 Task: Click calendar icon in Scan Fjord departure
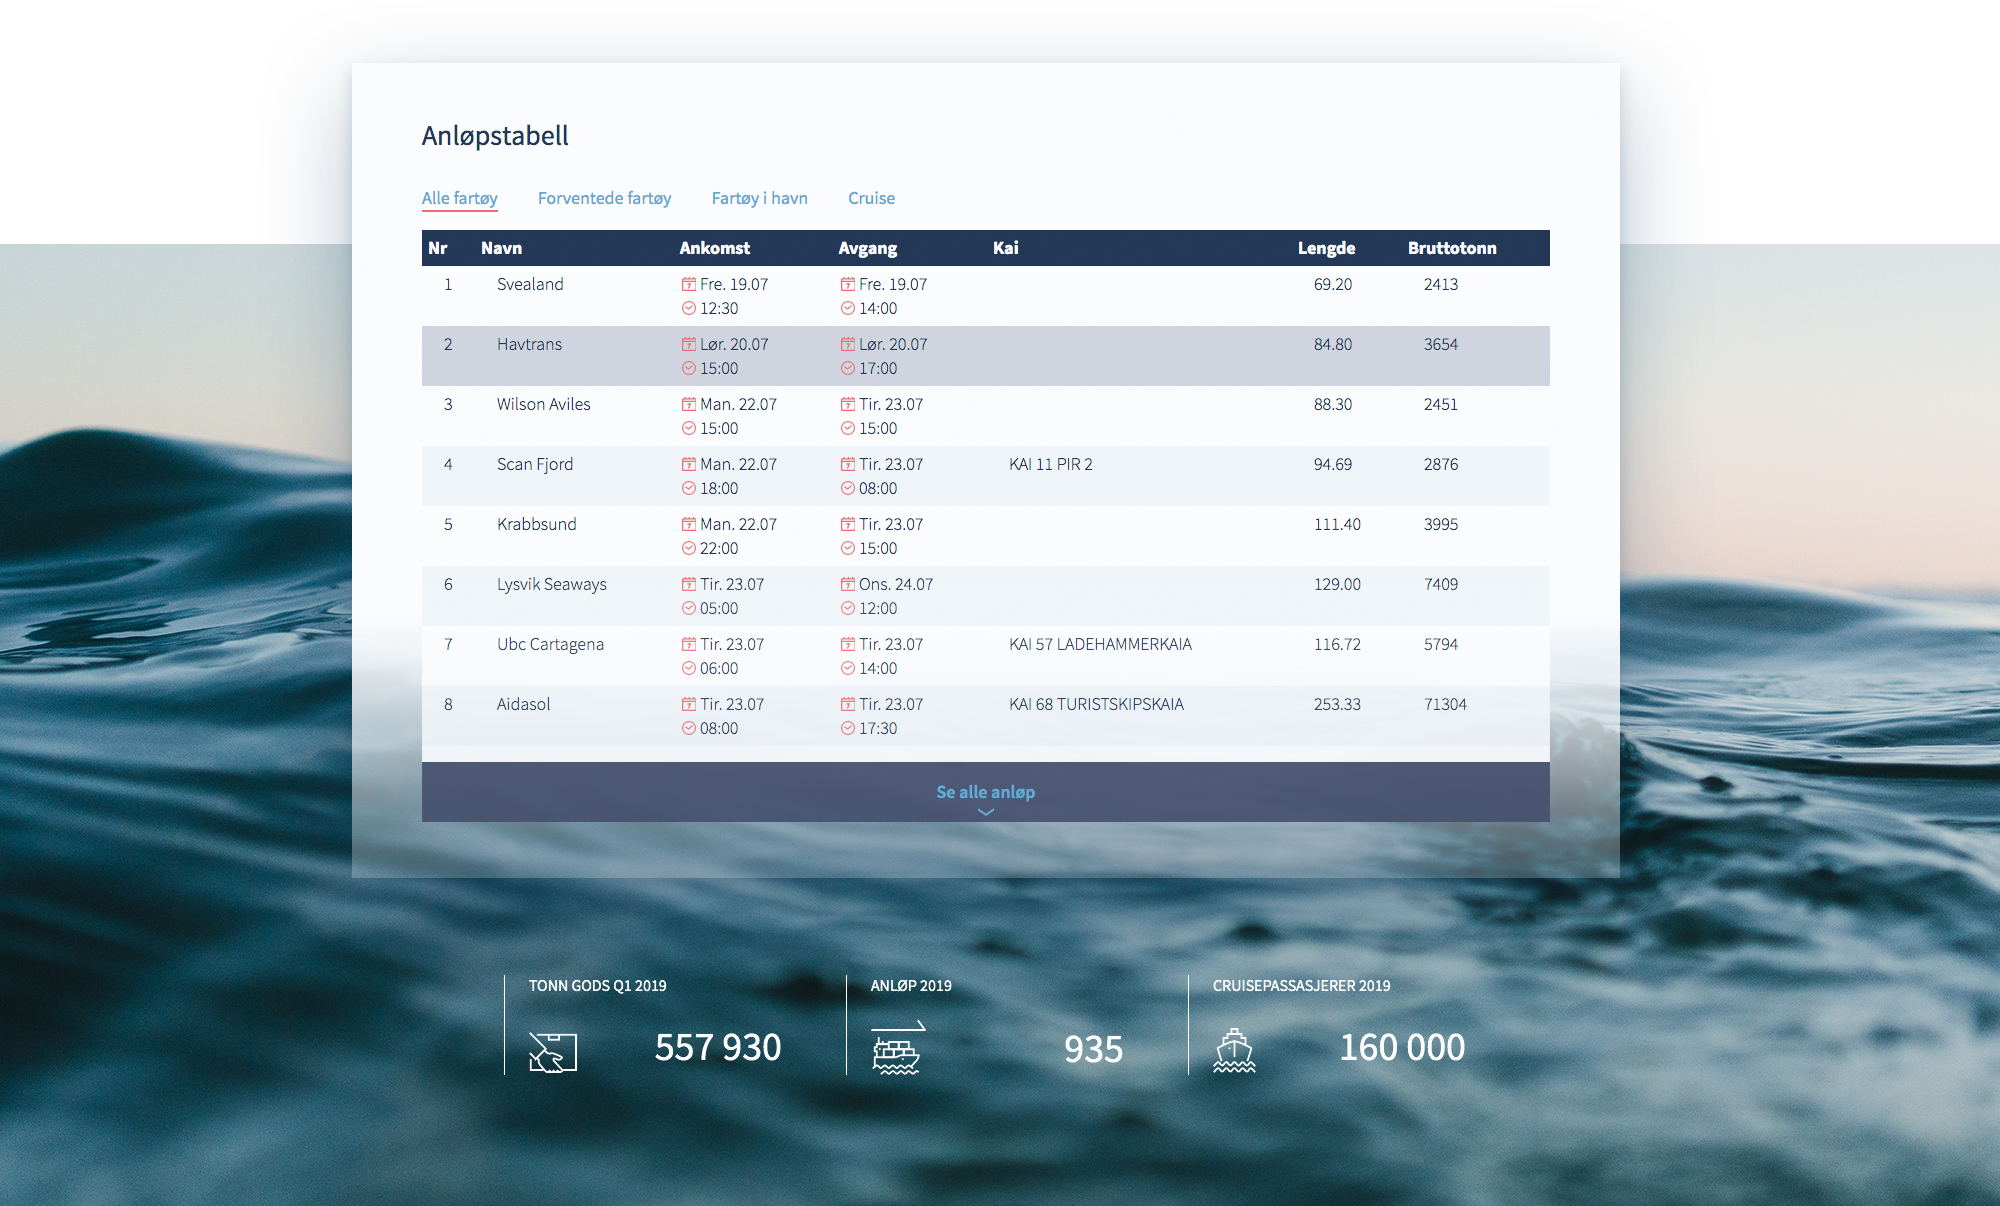[x=848, y=464]
